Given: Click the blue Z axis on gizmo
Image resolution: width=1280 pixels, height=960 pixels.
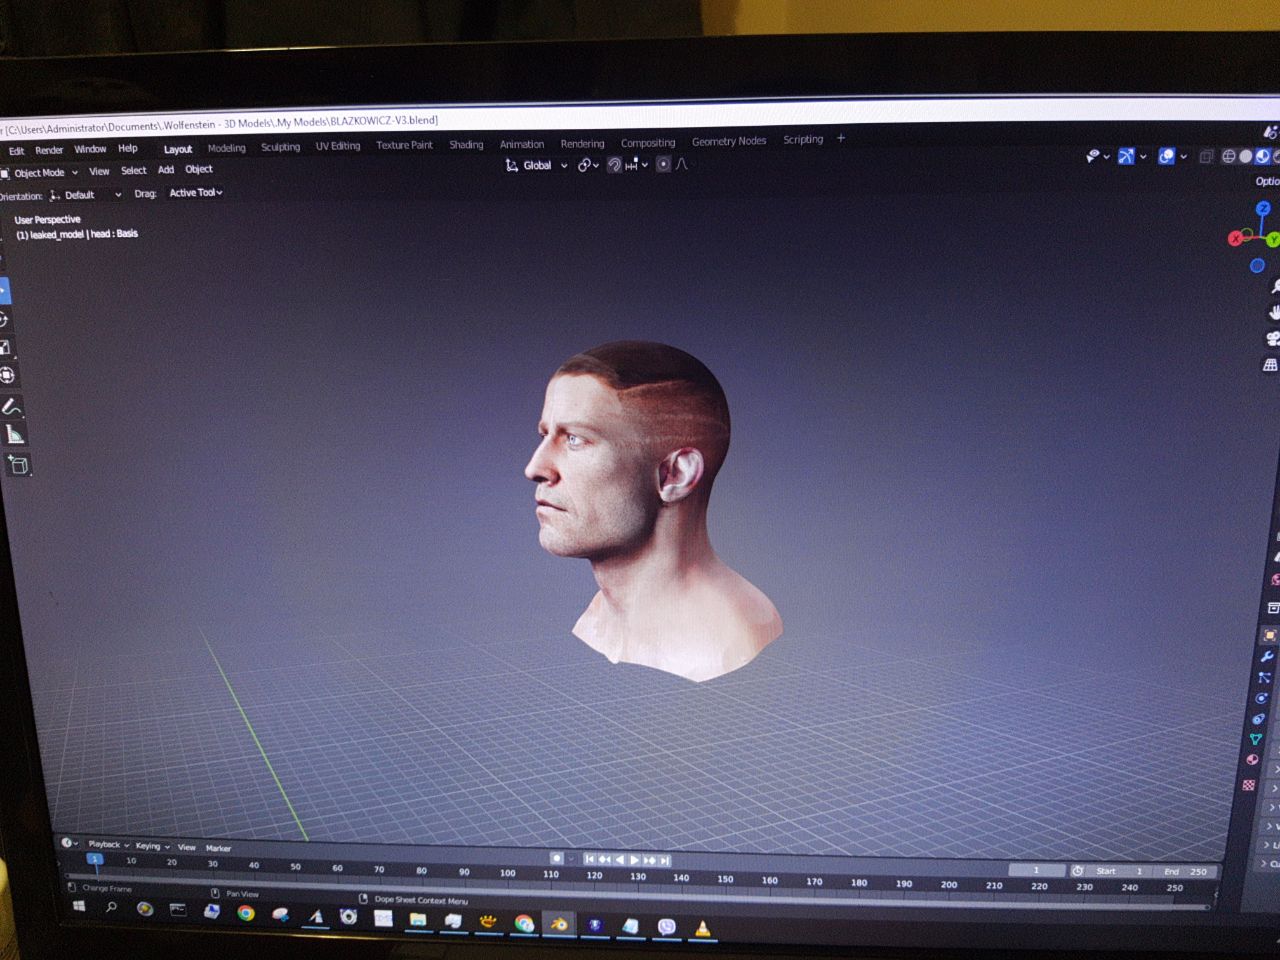Looking at the screenshot, I should pyautogui.click(x=1263, y=208).
